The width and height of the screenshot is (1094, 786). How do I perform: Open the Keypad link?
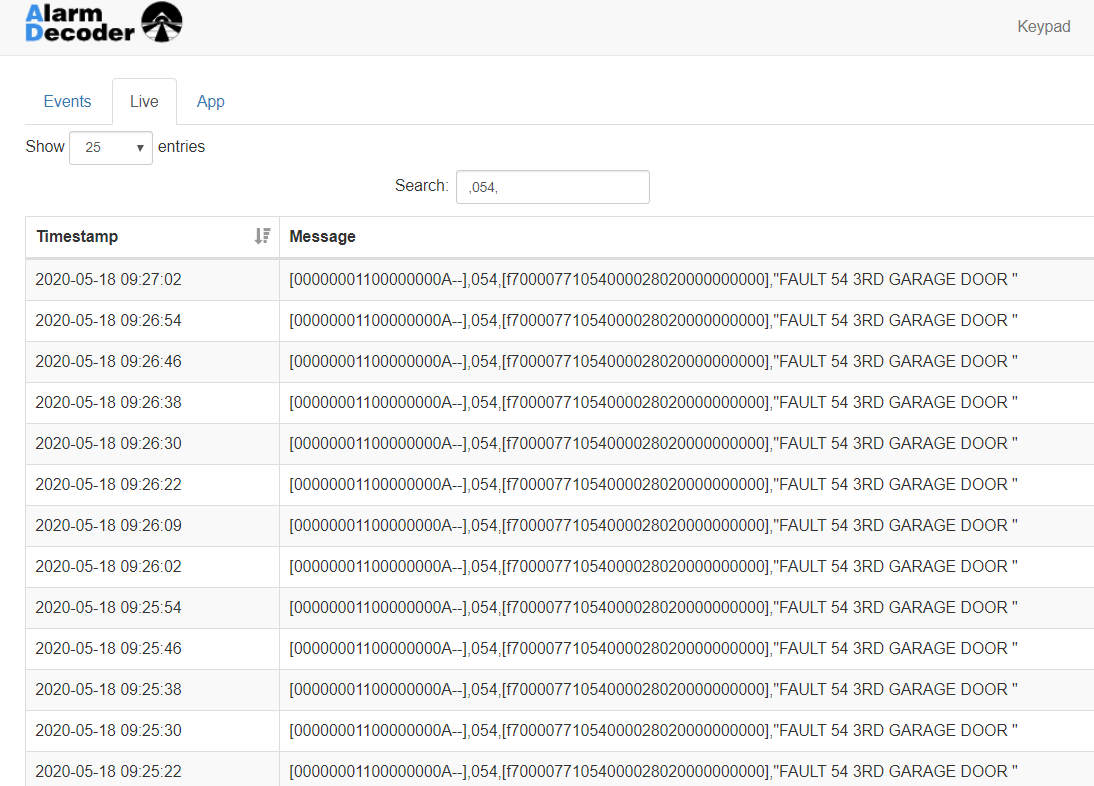click(x=1043, y=27)
